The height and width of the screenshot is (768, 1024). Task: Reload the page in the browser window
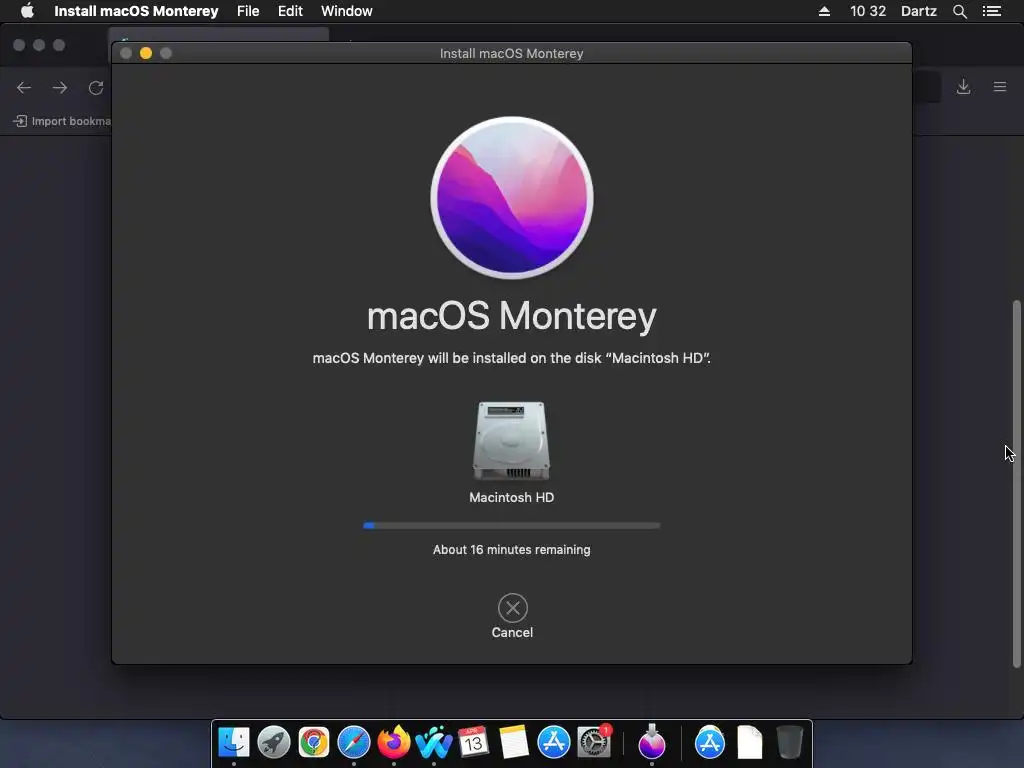click(96, 88)
